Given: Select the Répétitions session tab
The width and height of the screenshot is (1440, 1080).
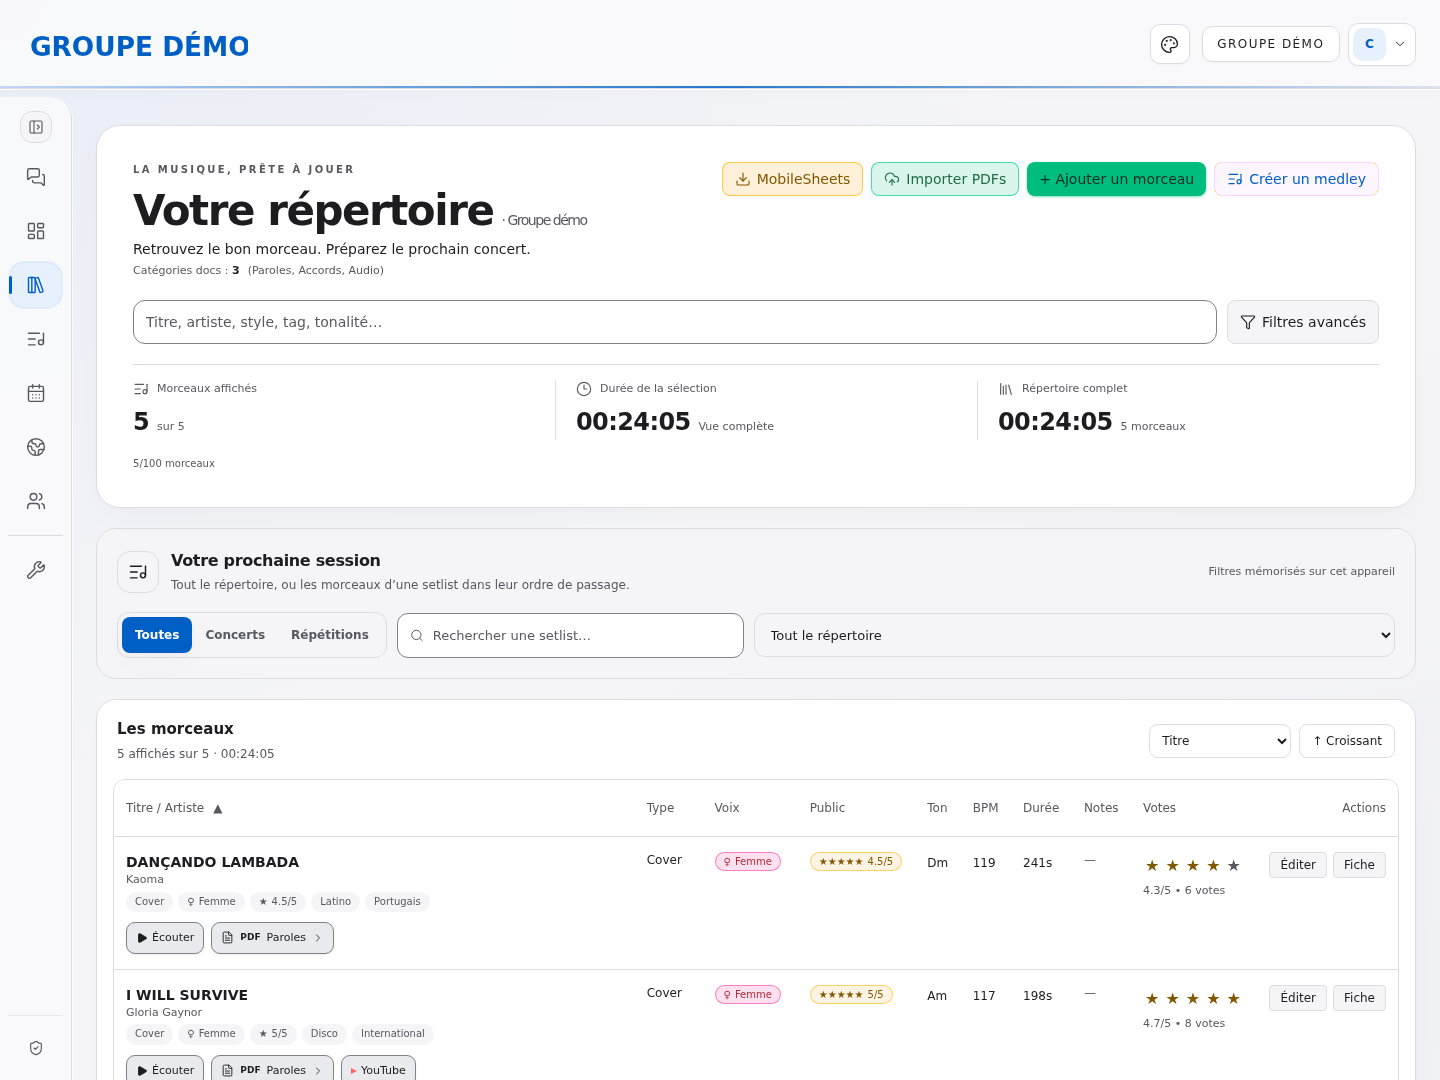Looking at the screenshot, I should coord(330,635).
